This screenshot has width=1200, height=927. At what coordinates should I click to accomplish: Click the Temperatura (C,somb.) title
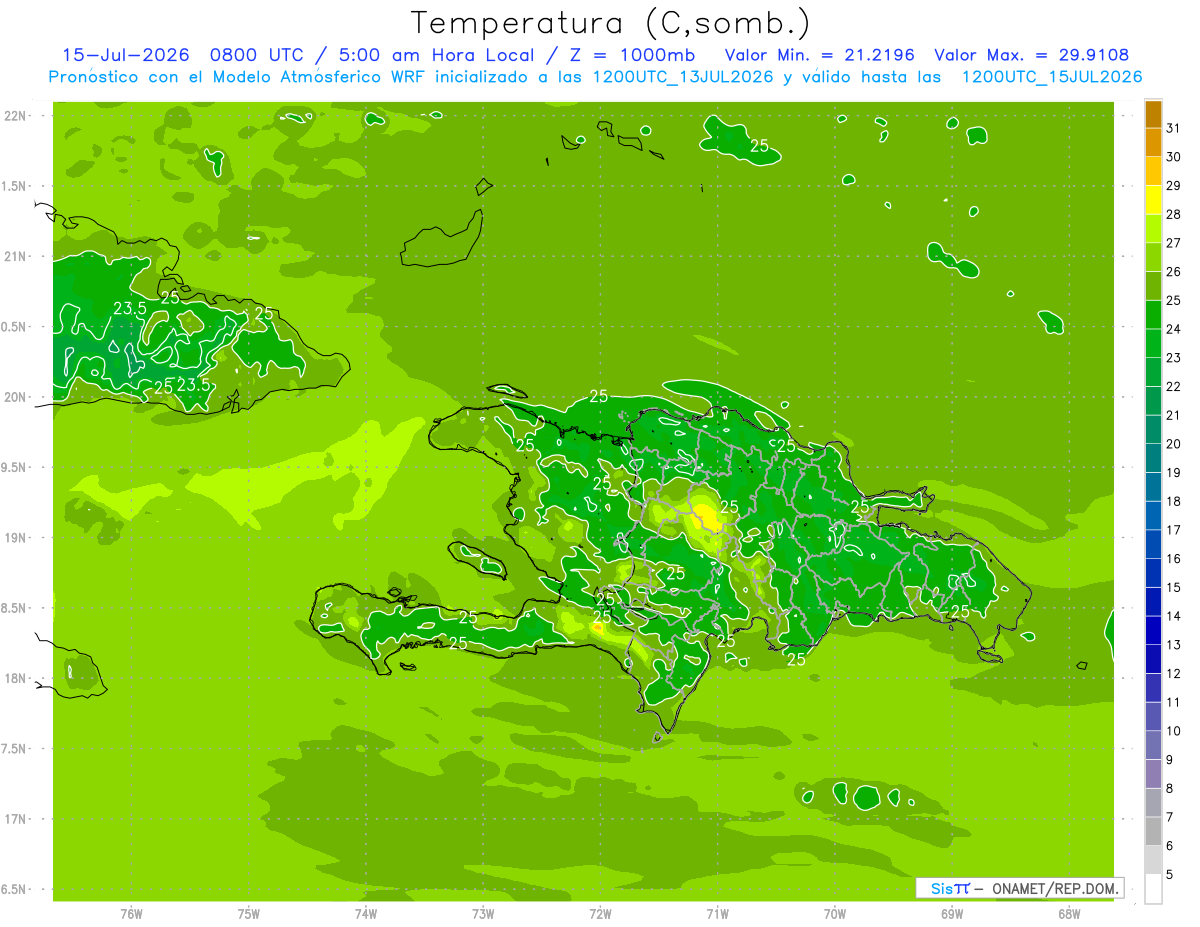pyautogui.click(x=610, y=22)
